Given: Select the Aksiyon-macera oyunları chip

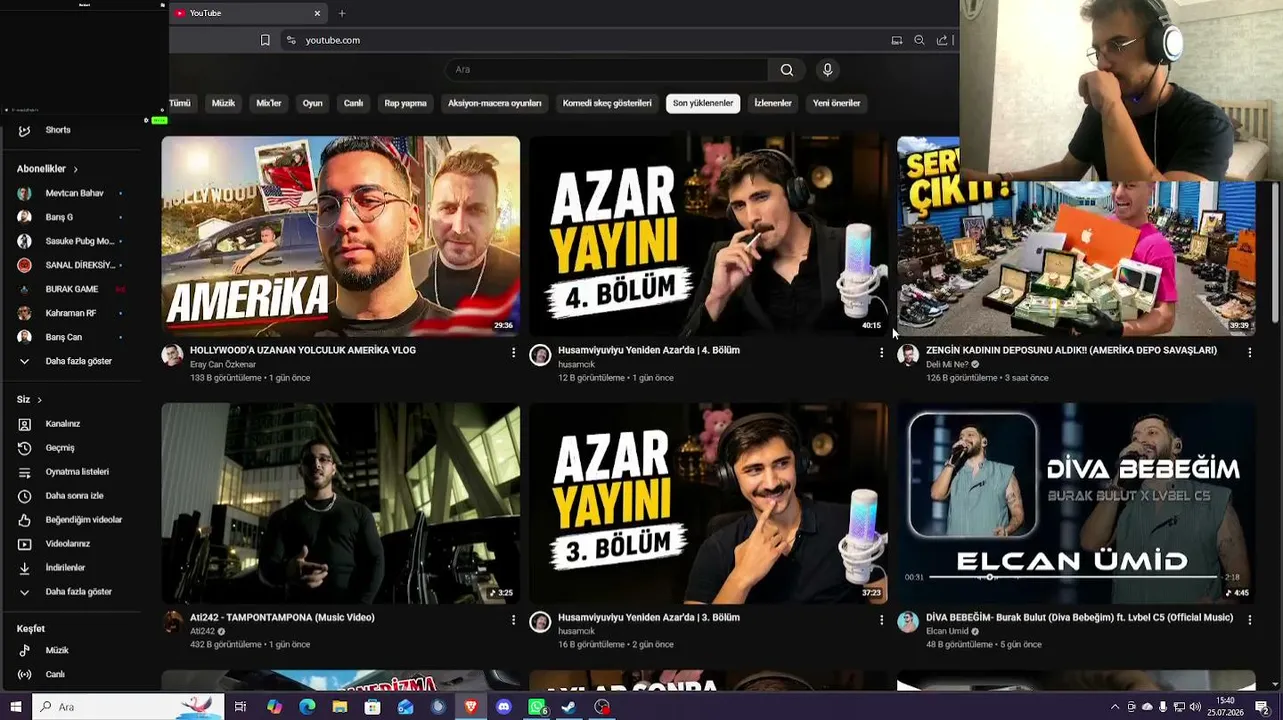Looking at the screenshot, I should pos(494,103).
